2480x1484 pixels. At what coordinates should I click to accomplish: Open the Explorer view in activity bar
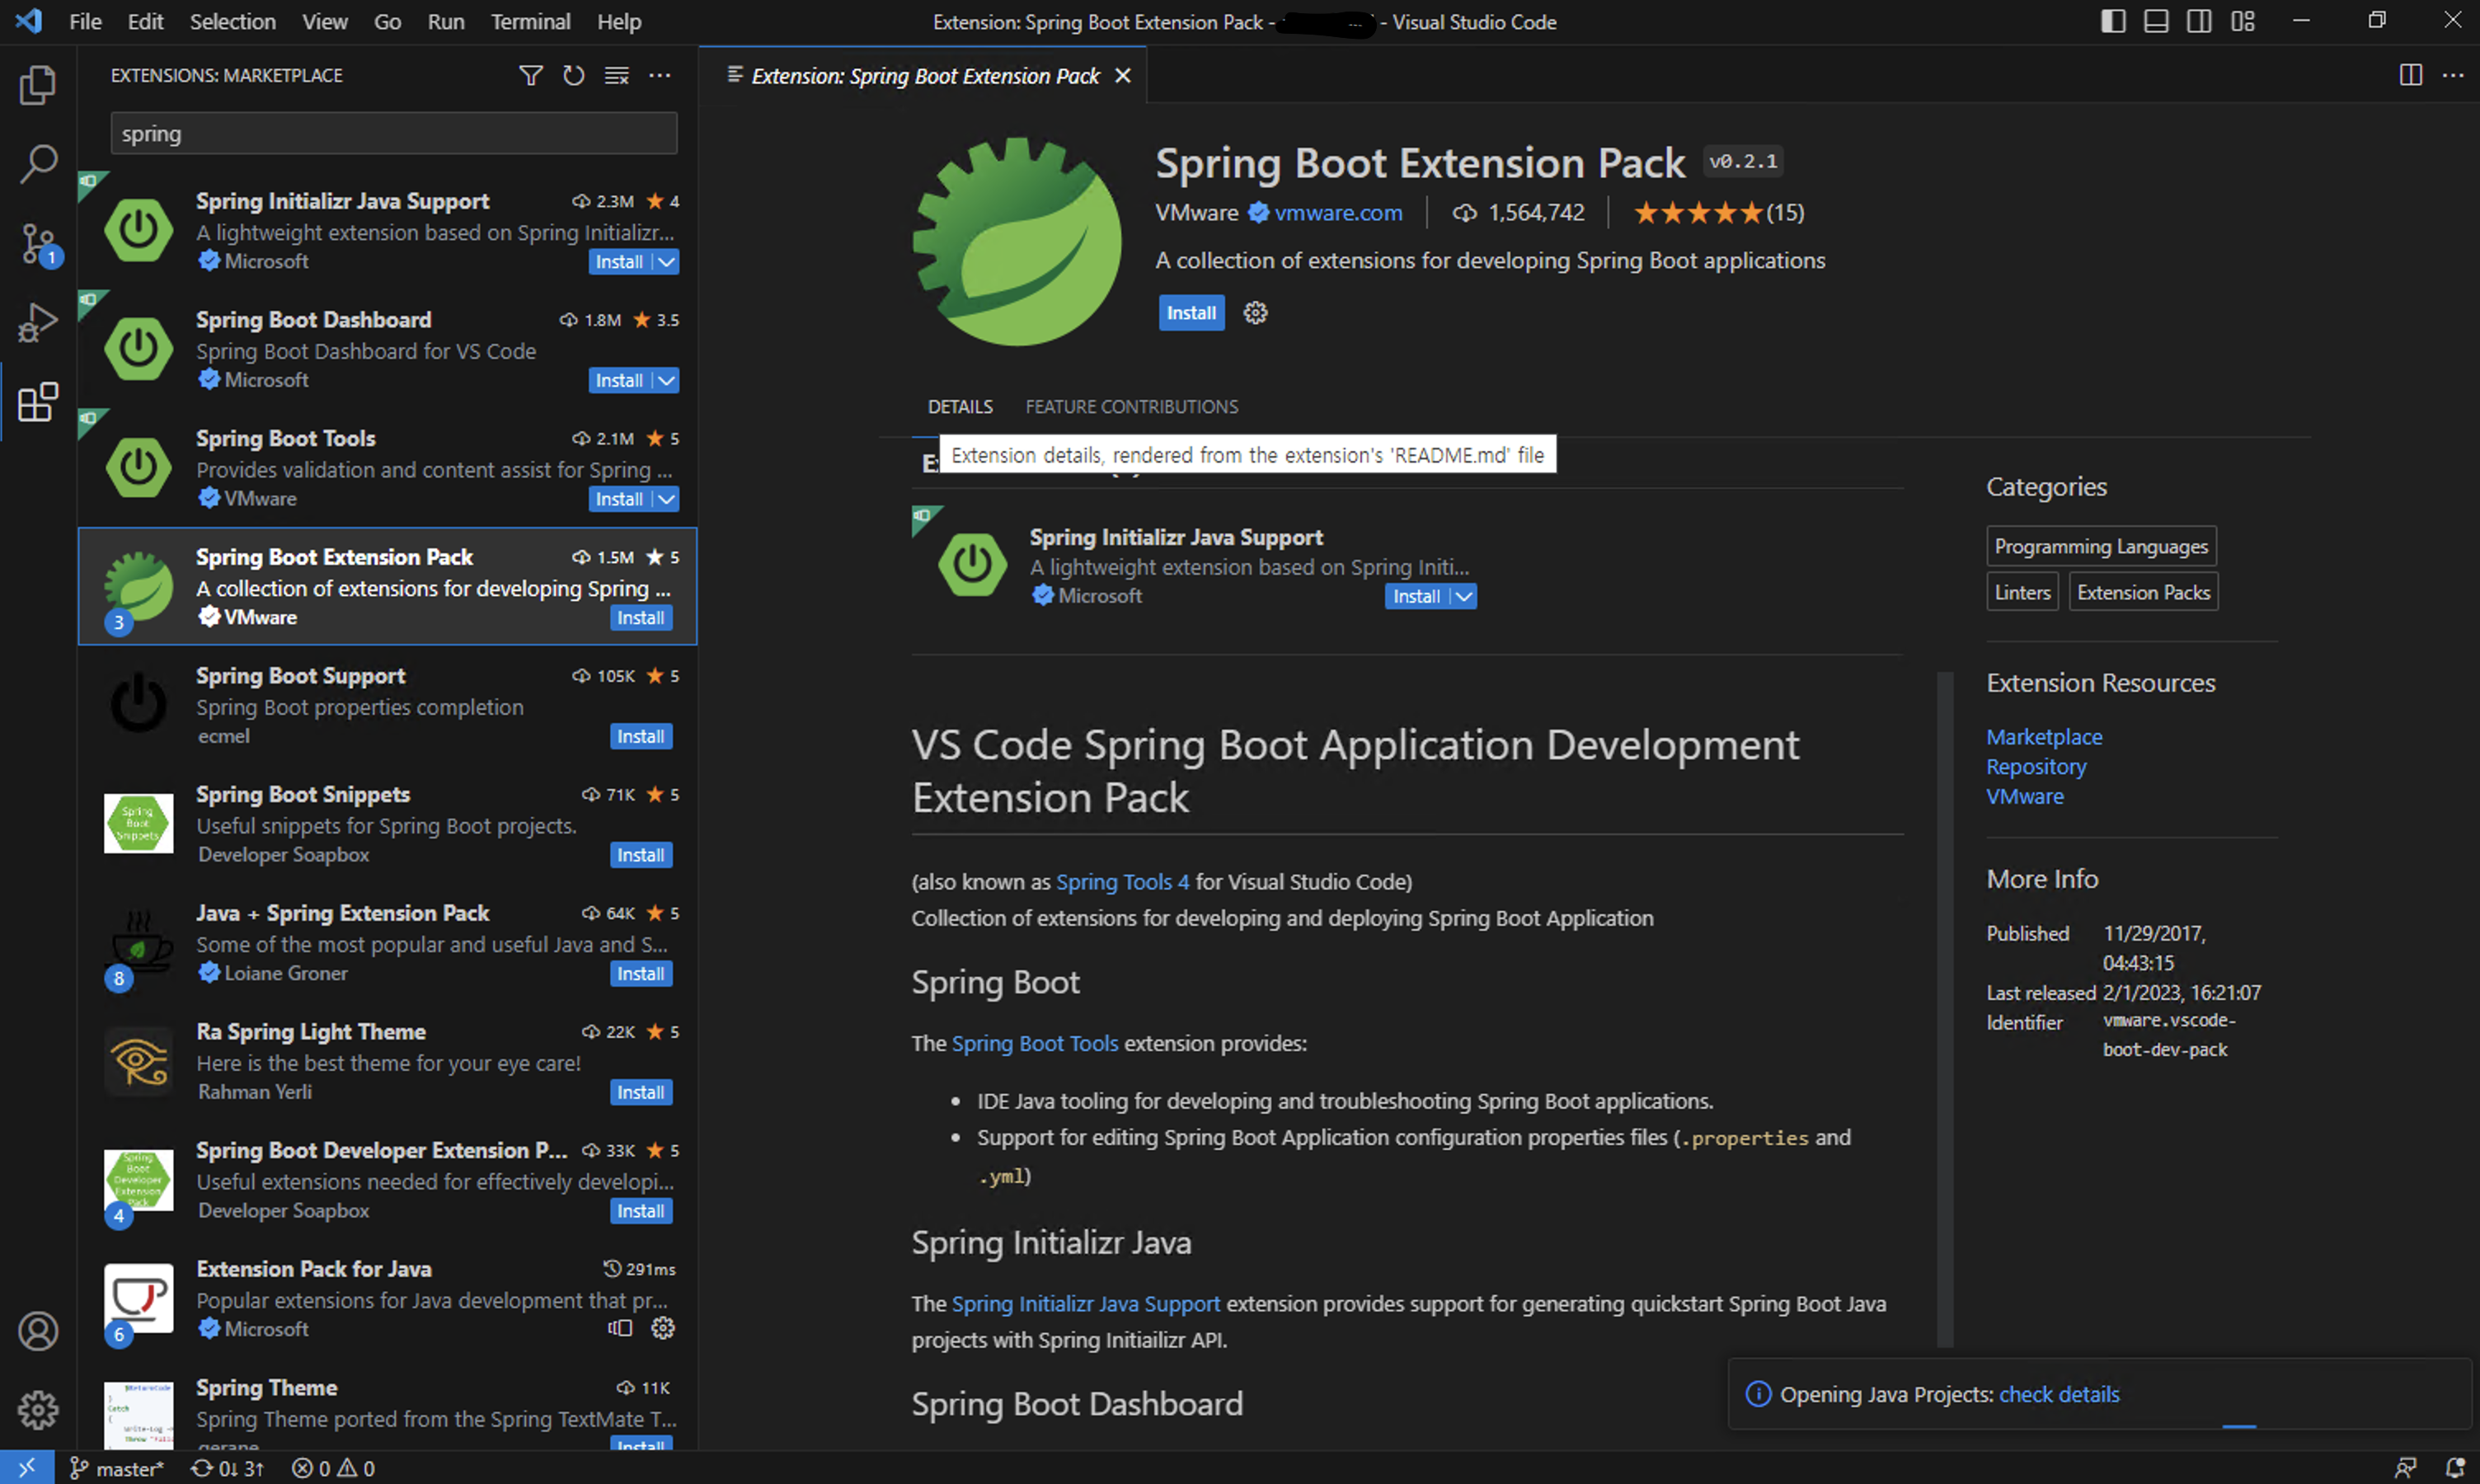click(37, 84)
